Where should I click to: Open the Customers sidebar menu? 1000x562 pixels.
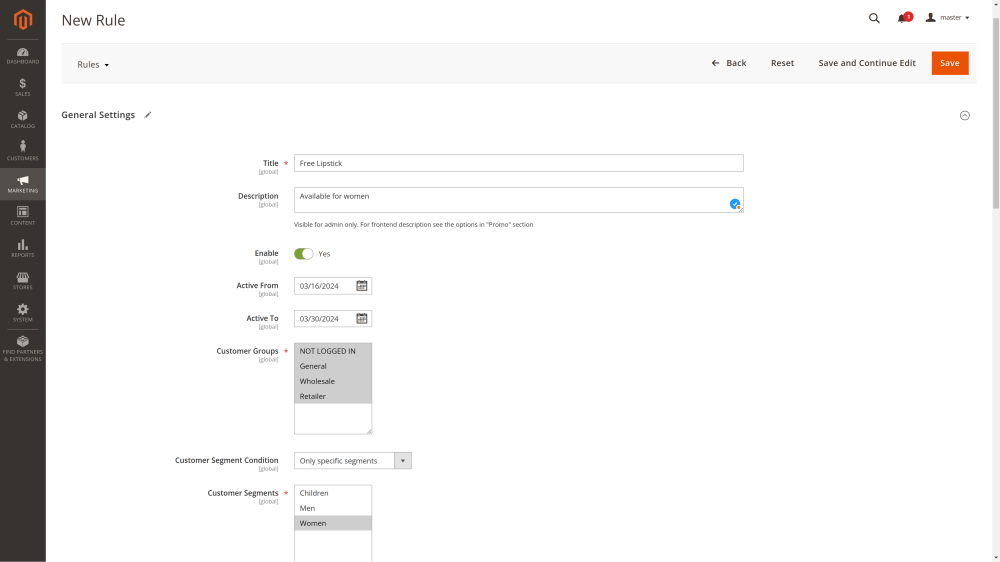click(23, 151)
